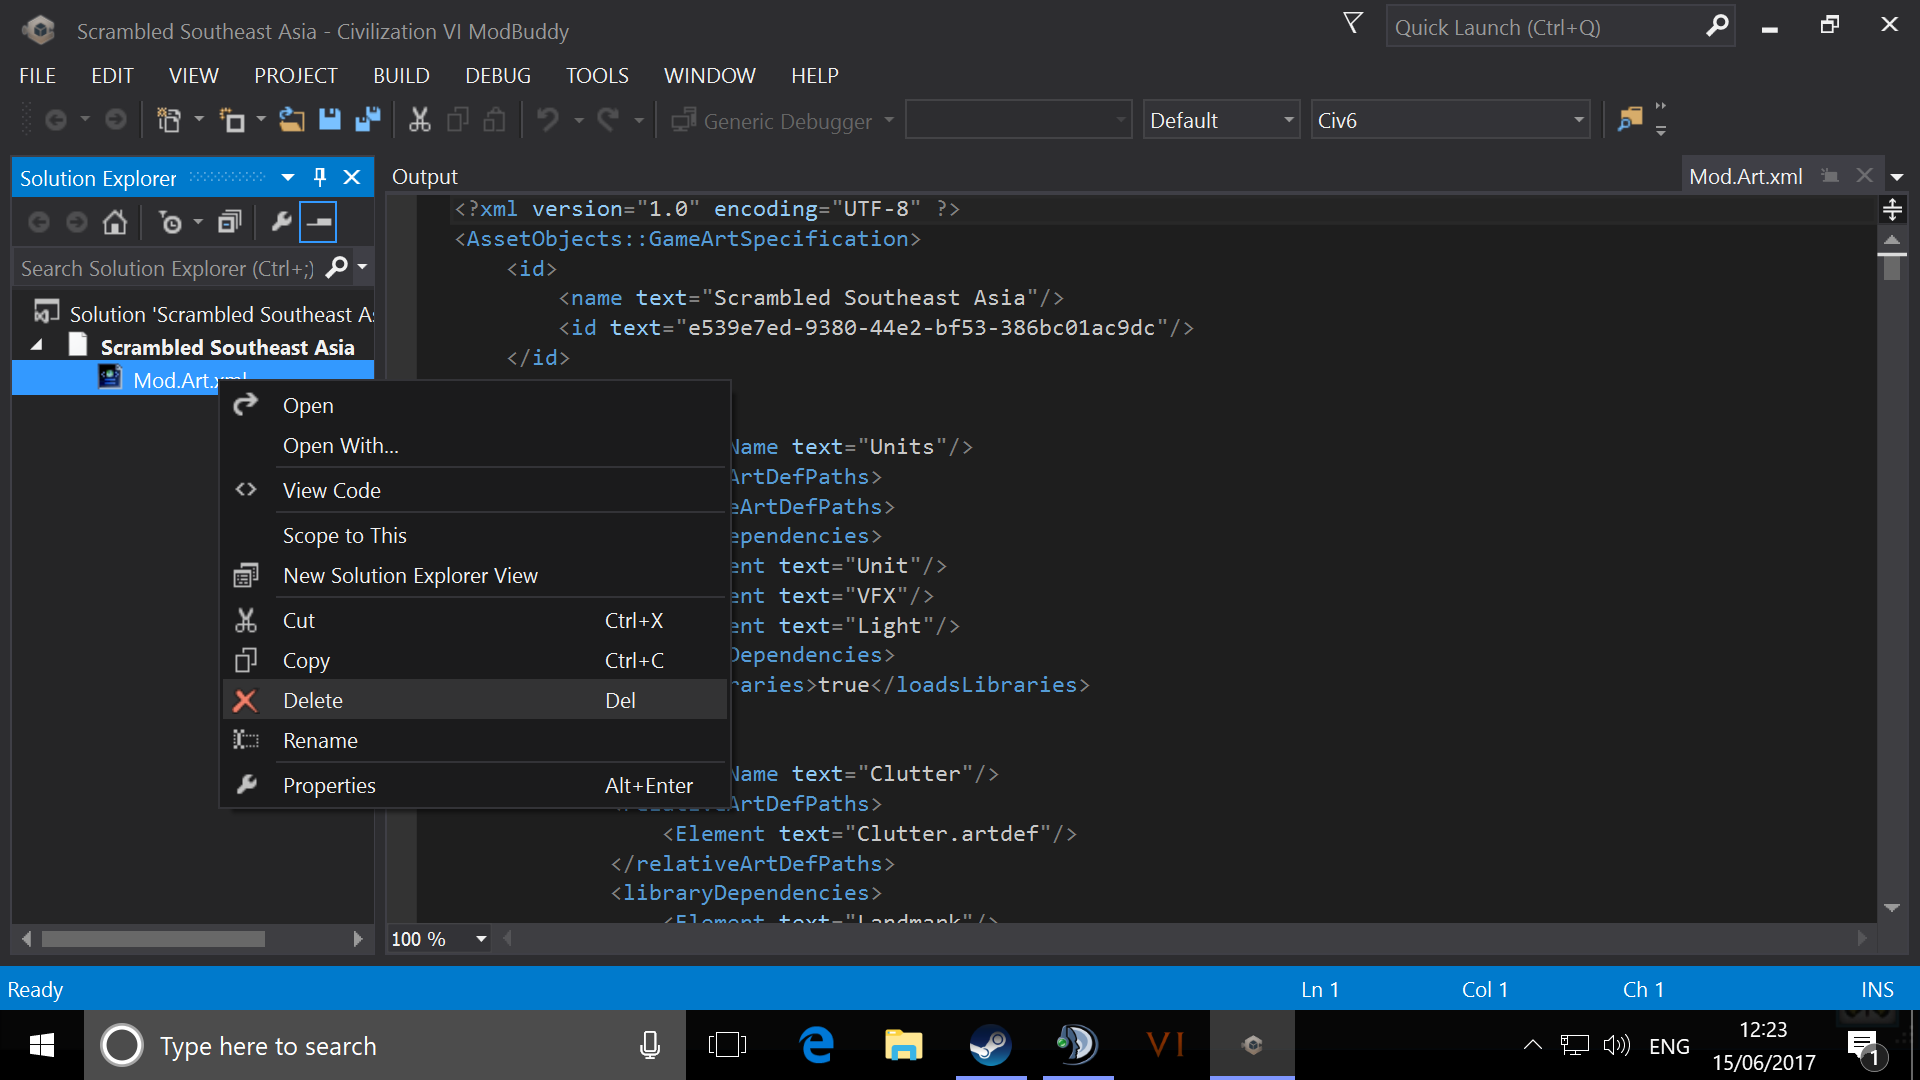
Task: Click the Home icon in Solution Explorer
Action: pyautogui.click(x=115, y=222)
